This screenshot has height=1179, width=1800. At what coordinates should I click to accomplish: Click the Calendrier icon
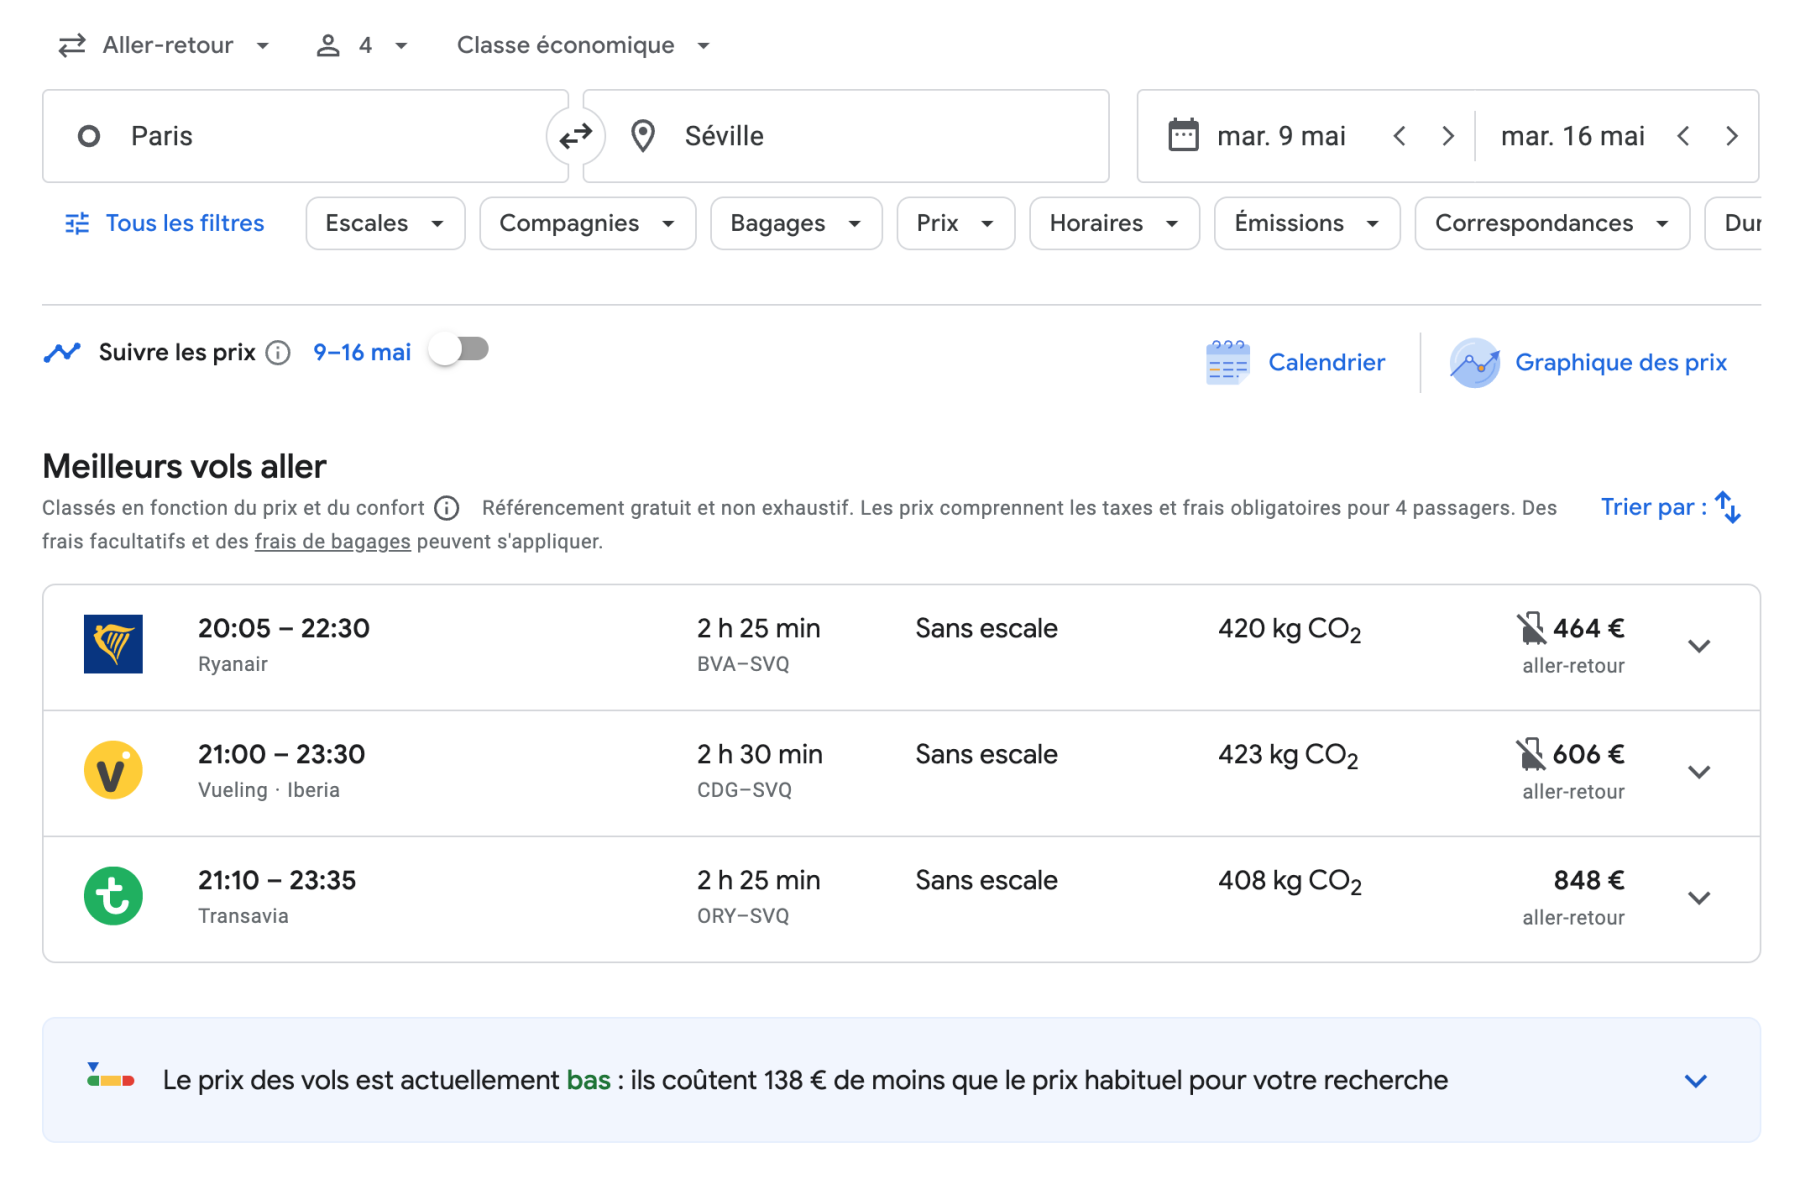pos(1228,362)
